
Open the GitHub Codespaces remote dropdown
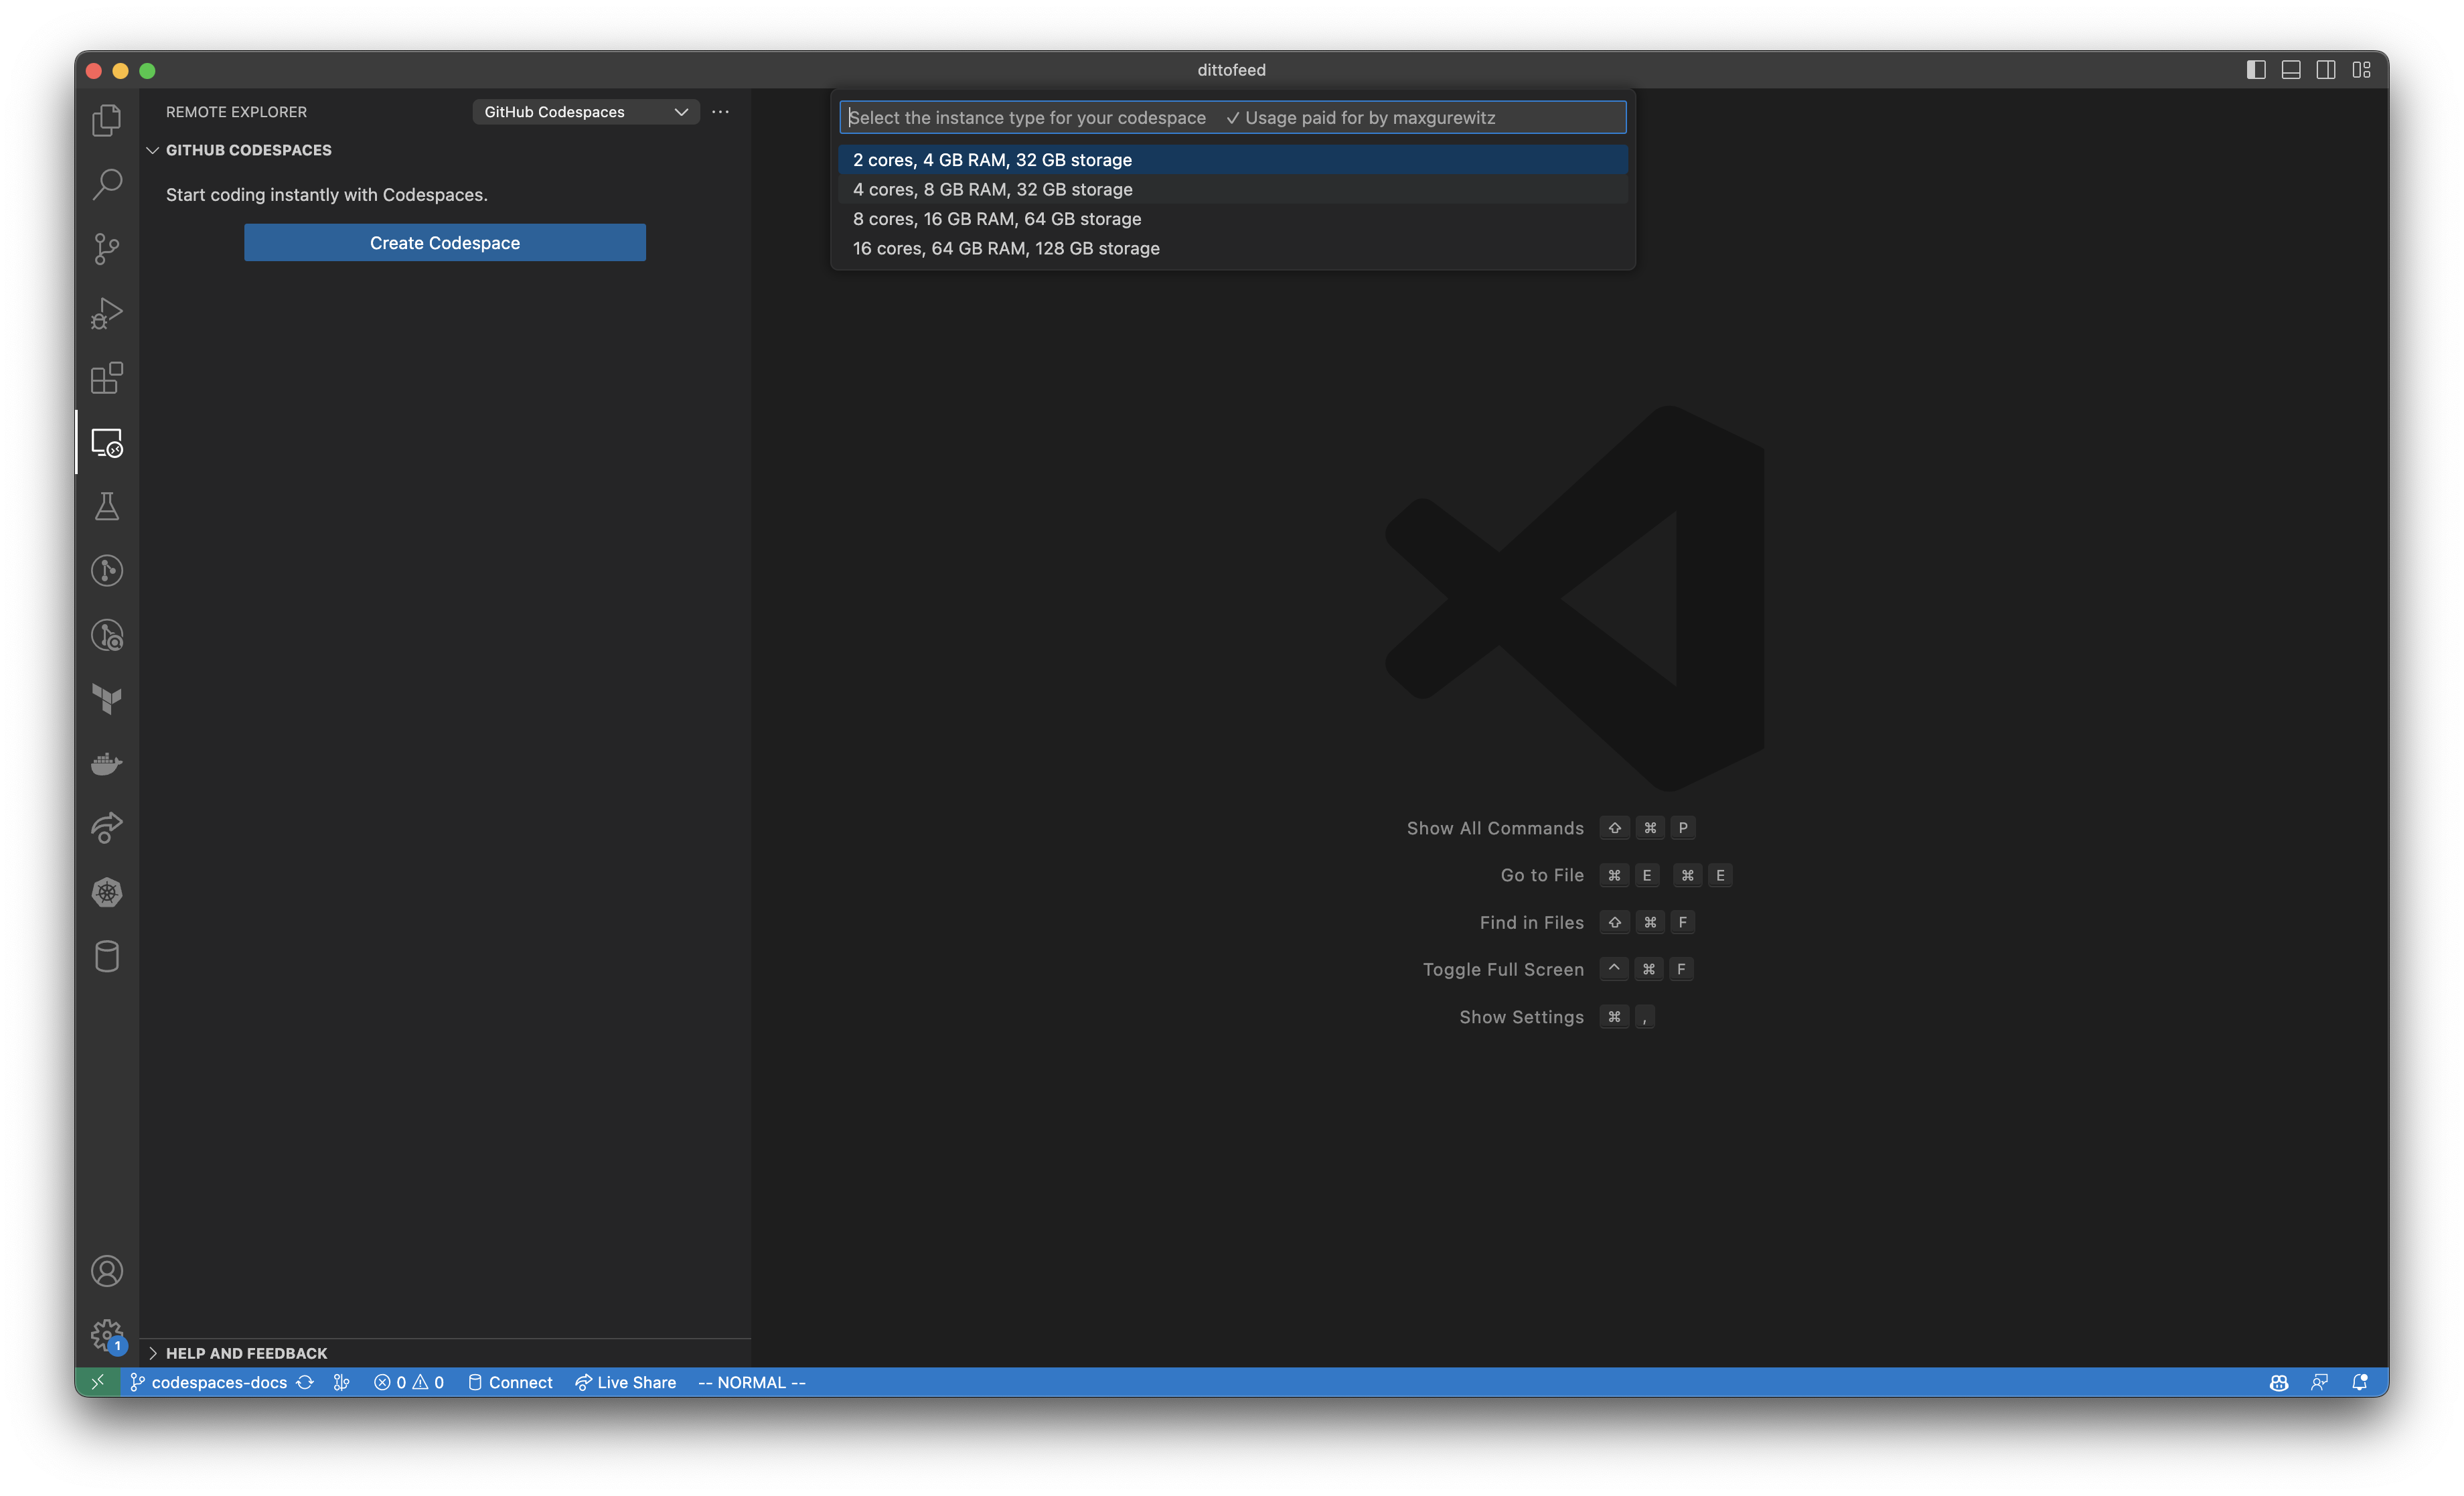click(585, 112)
